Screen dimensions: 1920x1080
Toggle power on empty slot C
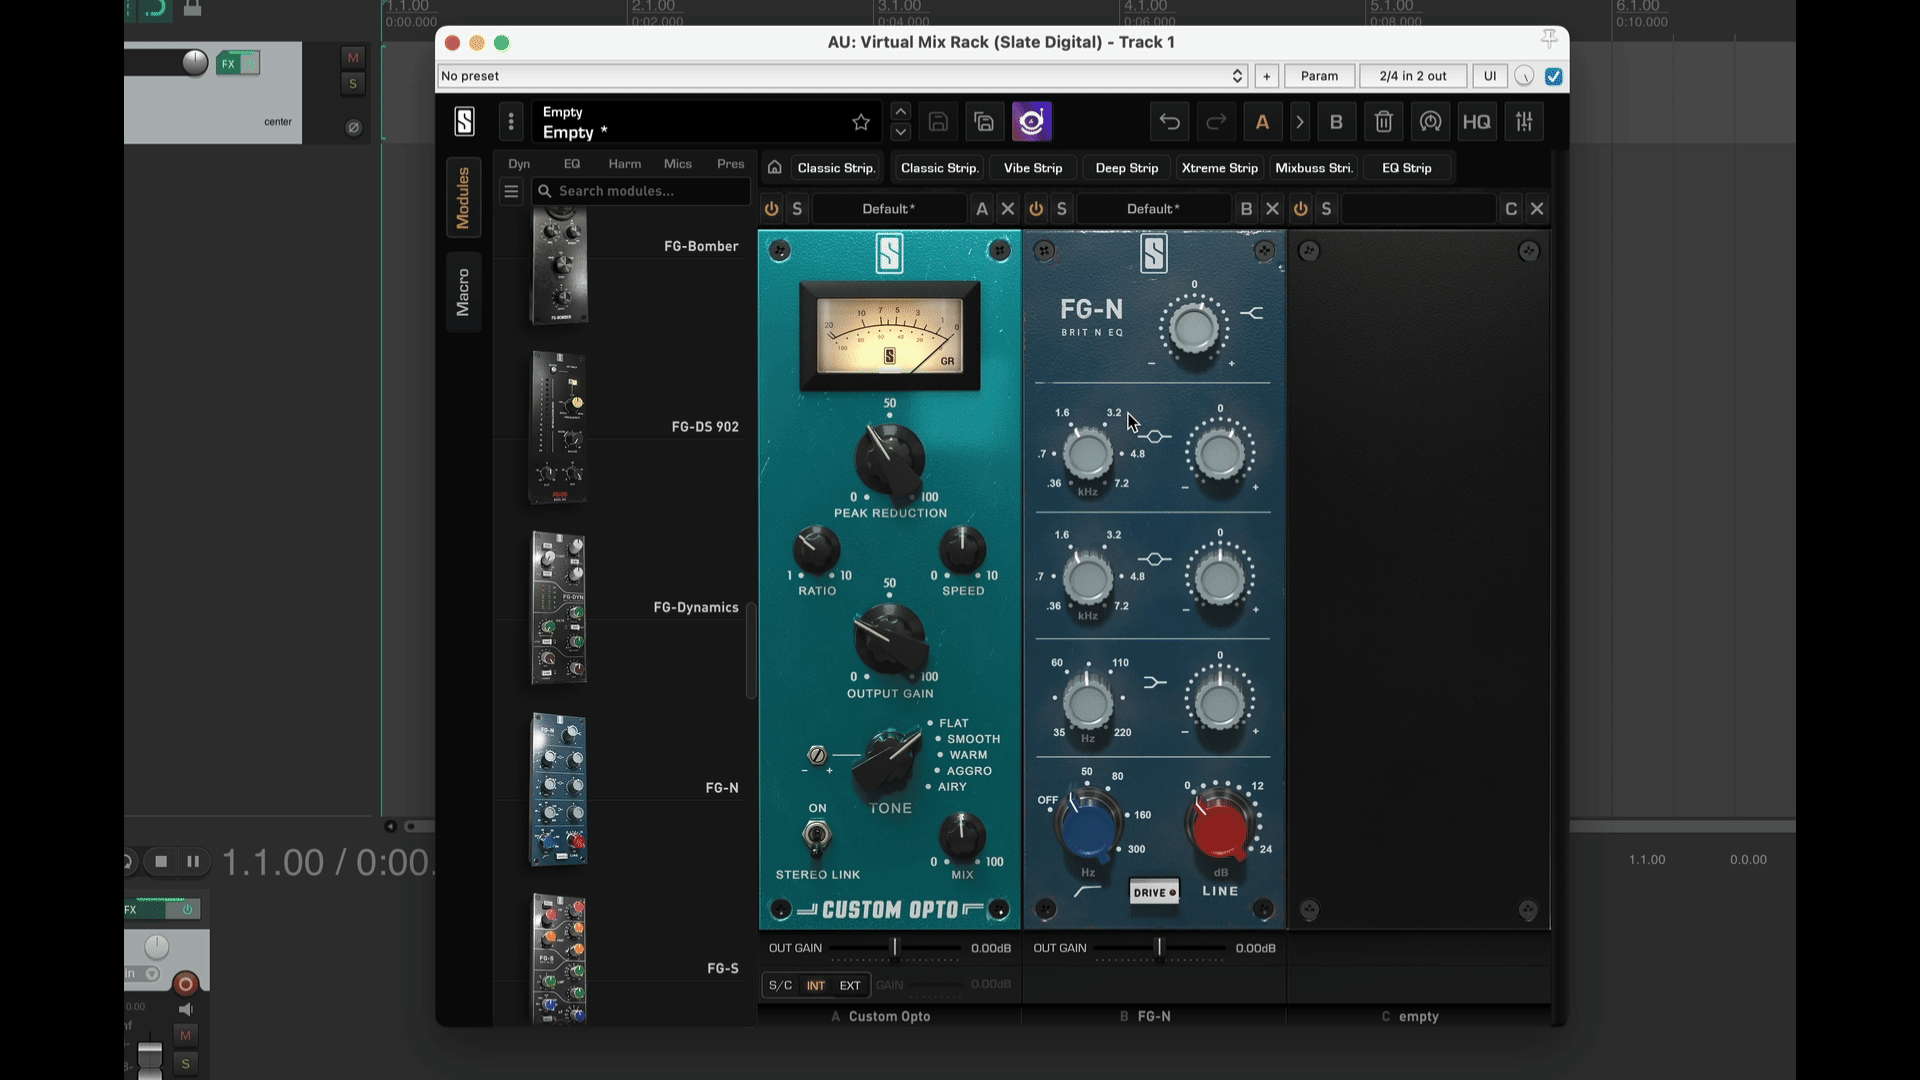point(1301,209)
